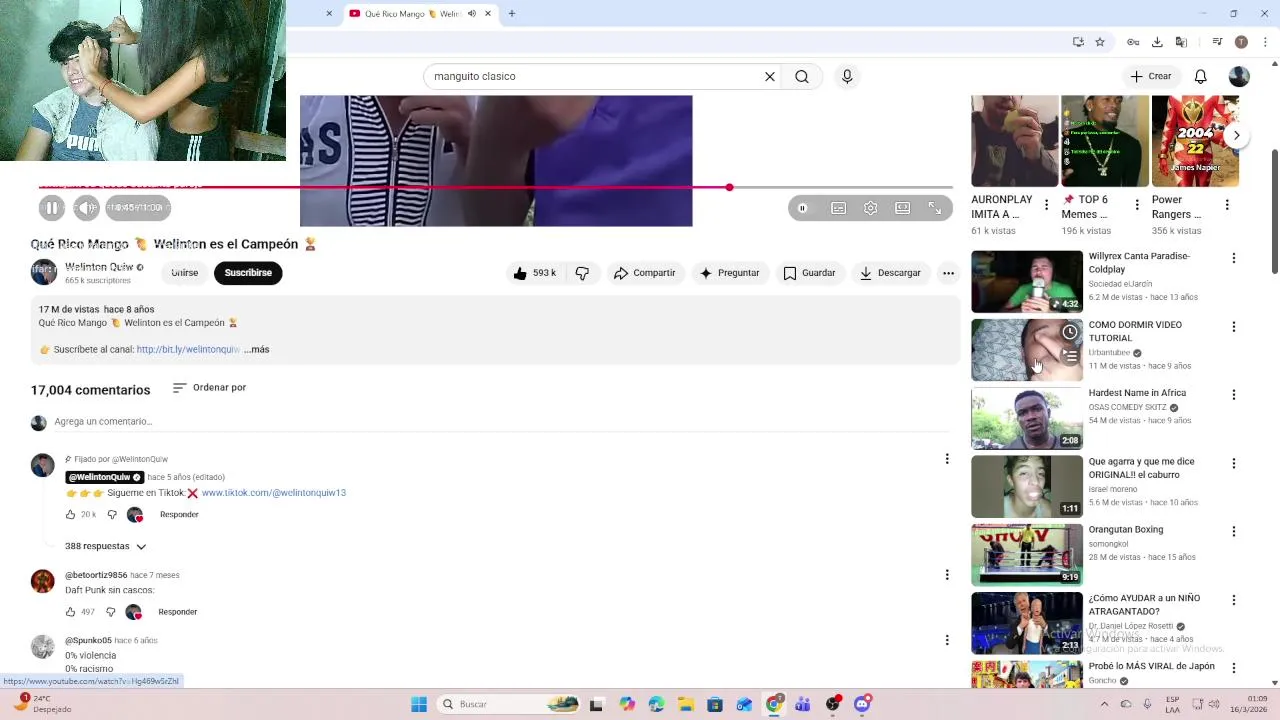Open the Compartir share dialog
This screenshot has width=1280, height=720.
[x=645, y=273]
